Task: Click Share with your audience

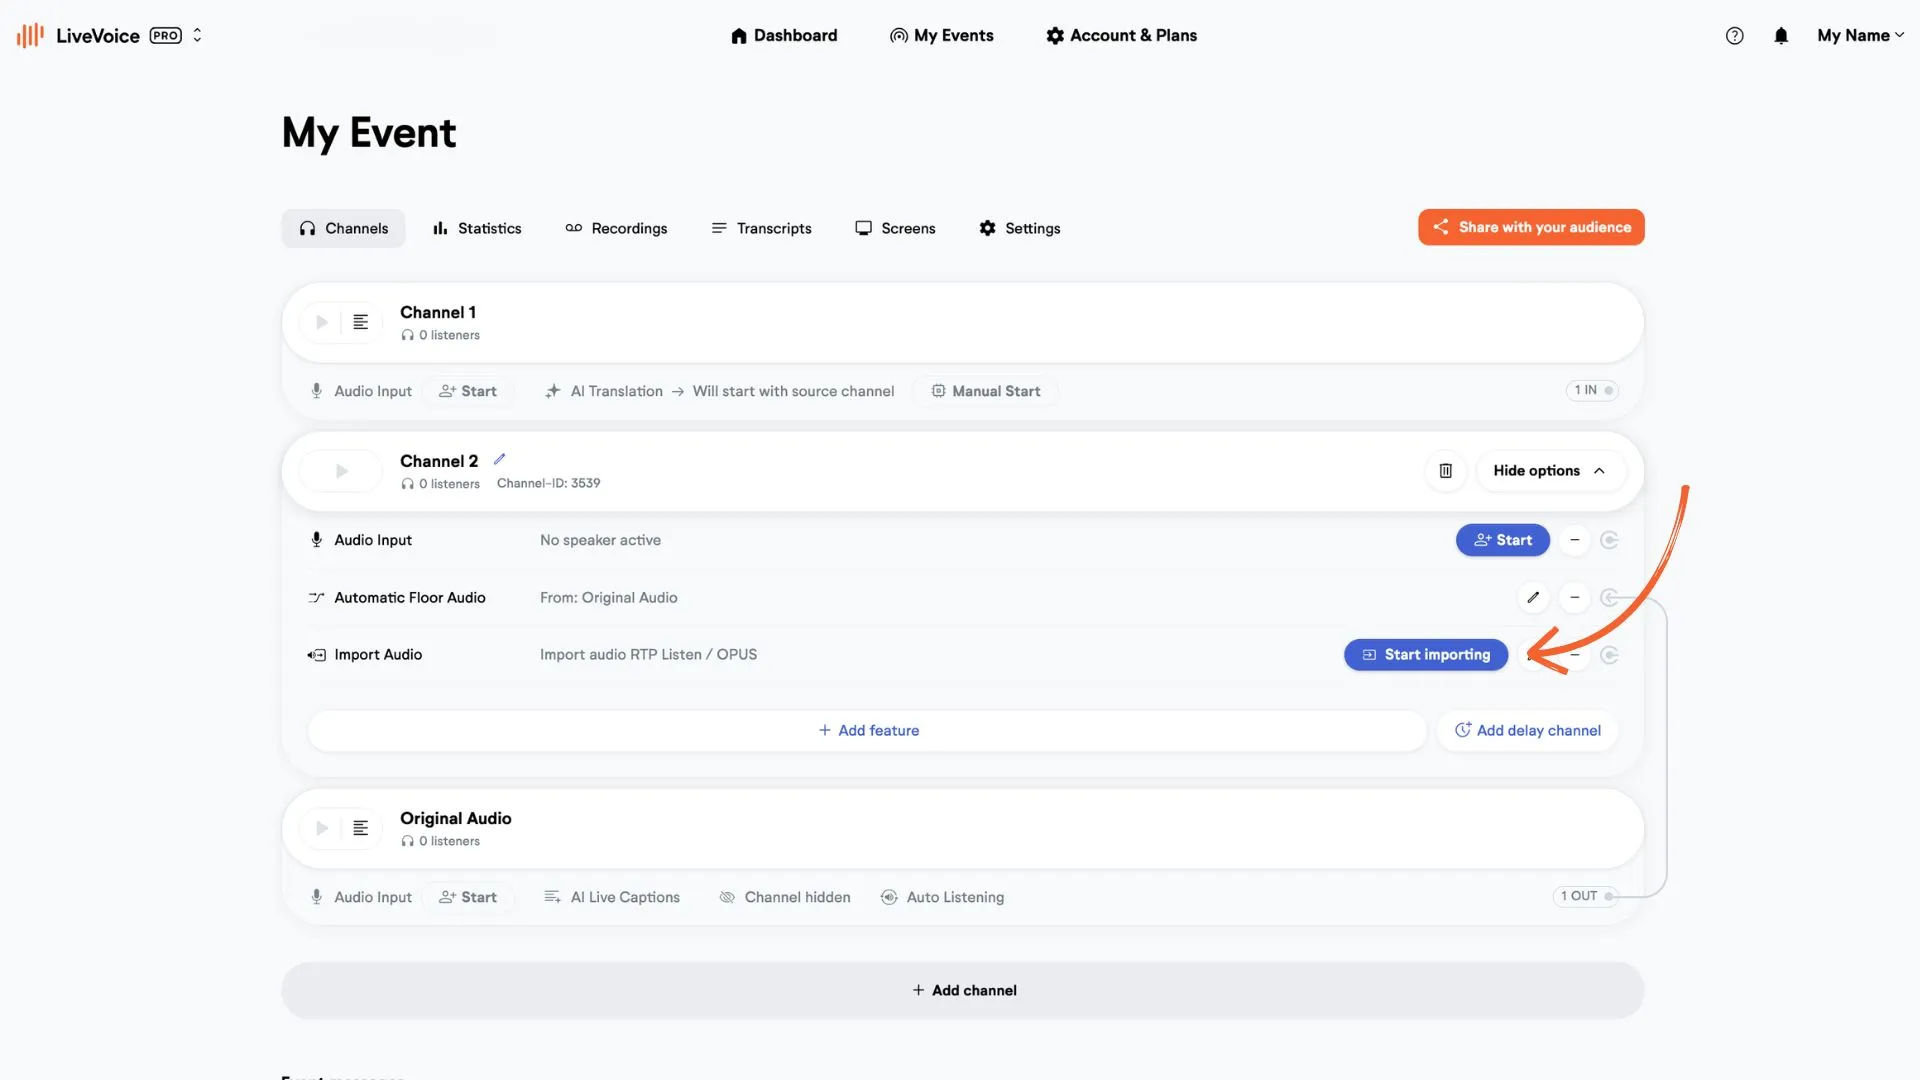Action: pyautogui.click(x=1531, y=227)
